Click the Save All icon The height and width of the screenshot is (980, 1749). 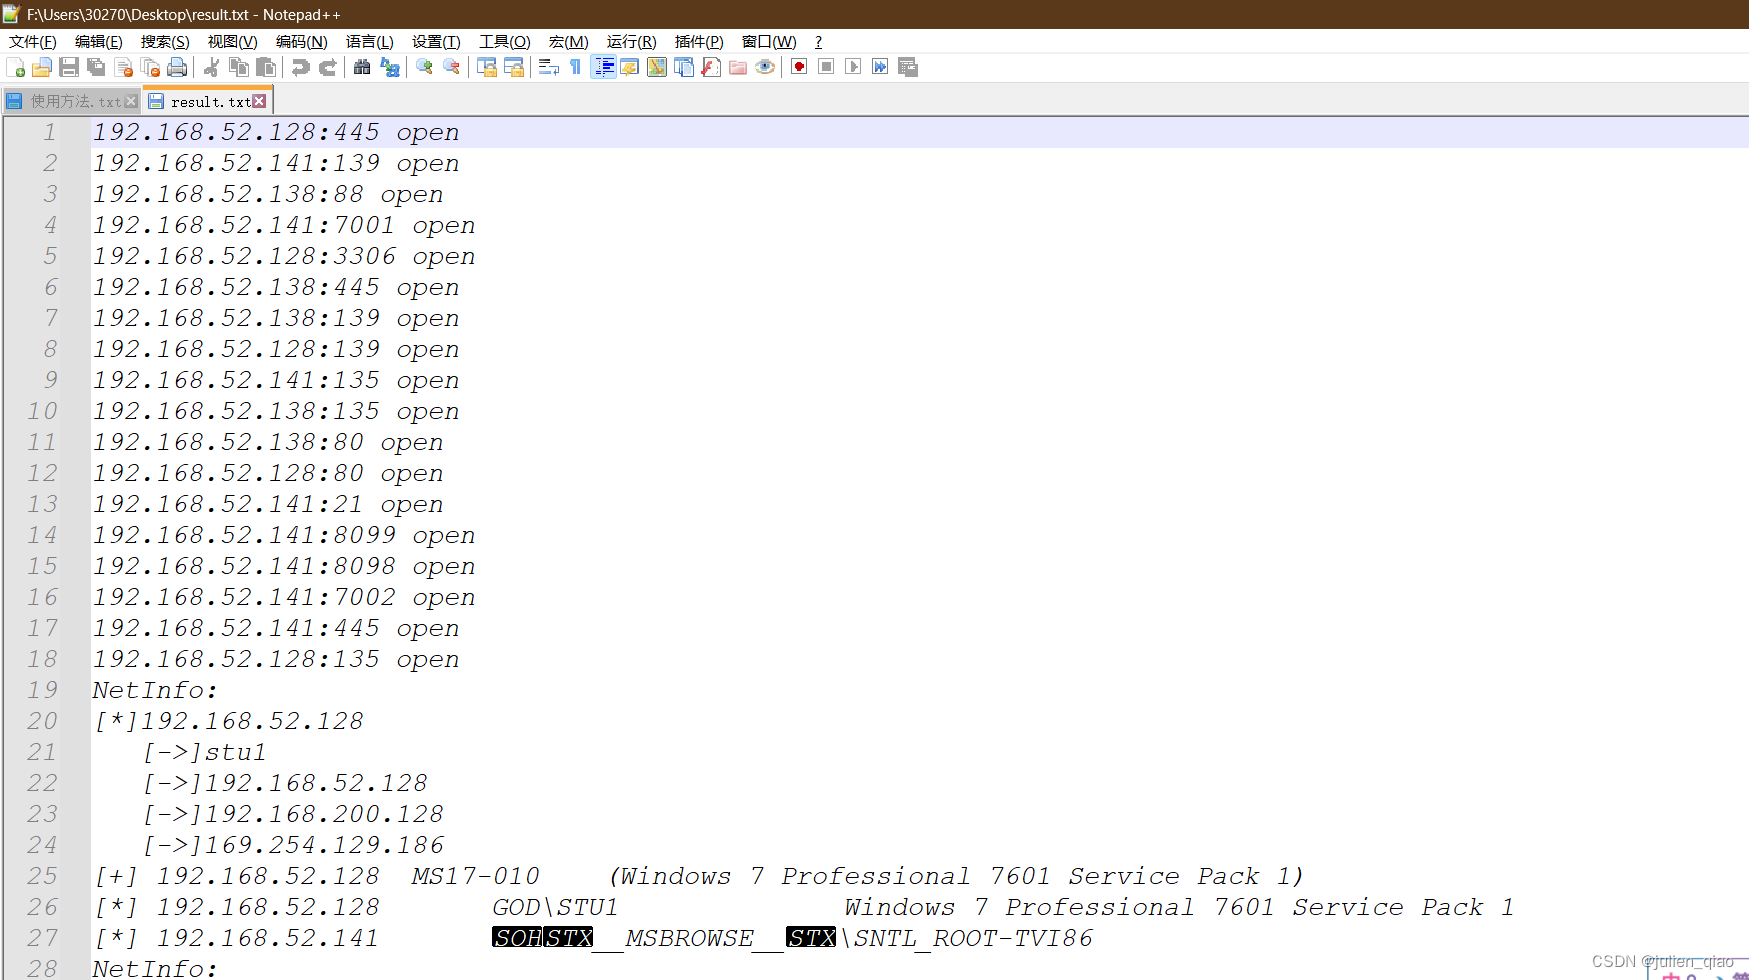[96, 67]
